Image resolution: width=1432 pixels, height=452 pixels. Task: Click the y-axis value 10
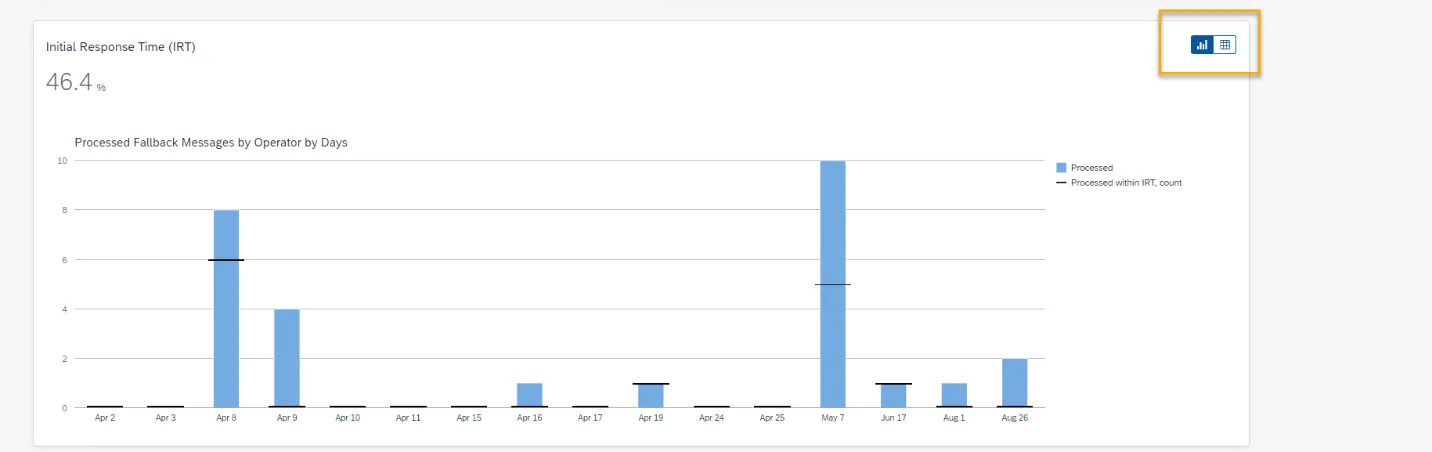point(62,160)
